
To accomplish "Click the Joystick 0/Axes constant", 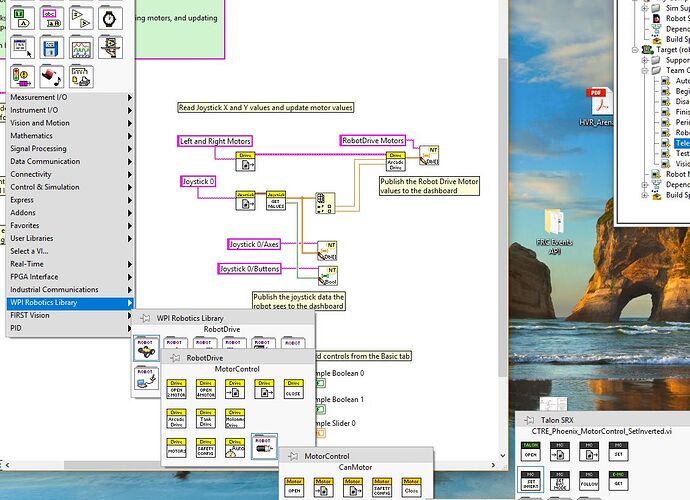I will coord(254,244).
